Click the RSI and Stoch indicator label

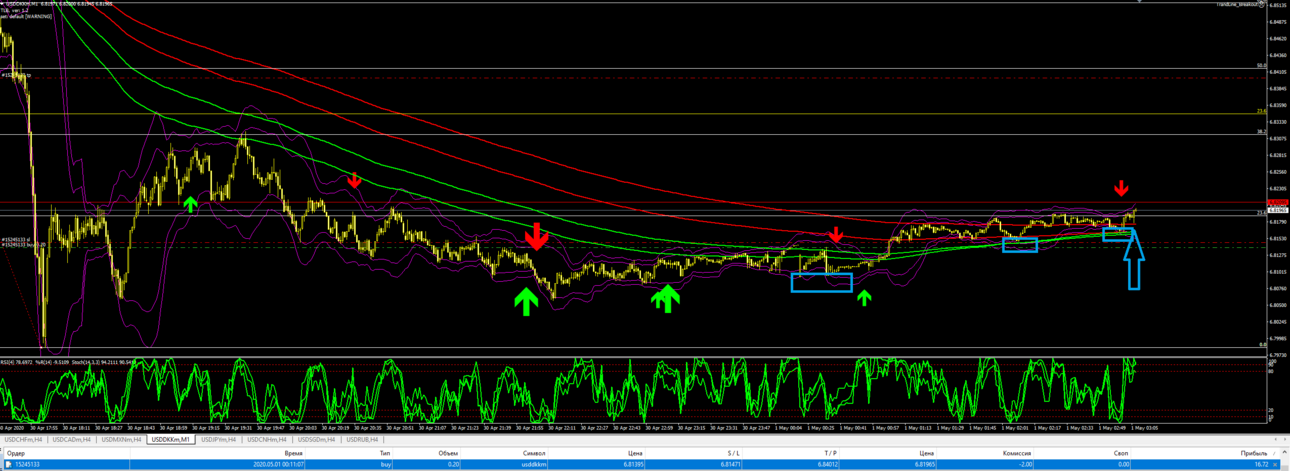point(70,361)
